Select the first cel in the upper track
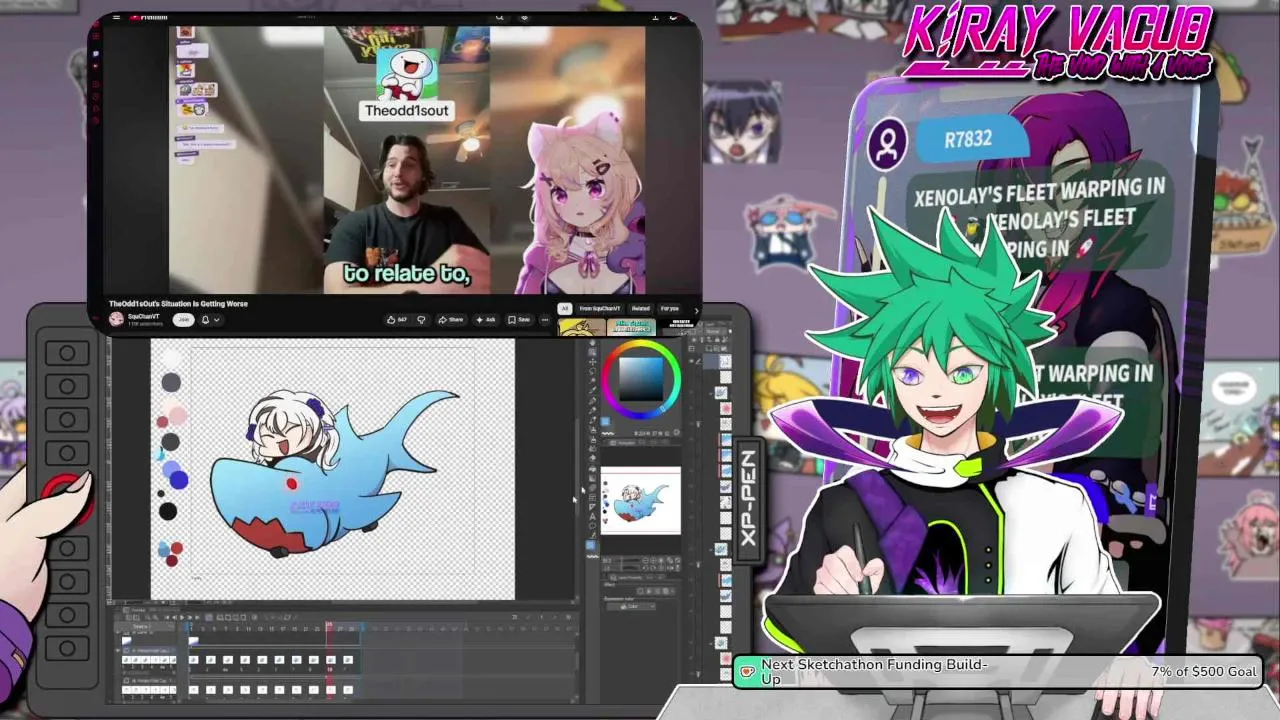This screenshot has height=720, width=1280. coord(193,660)
